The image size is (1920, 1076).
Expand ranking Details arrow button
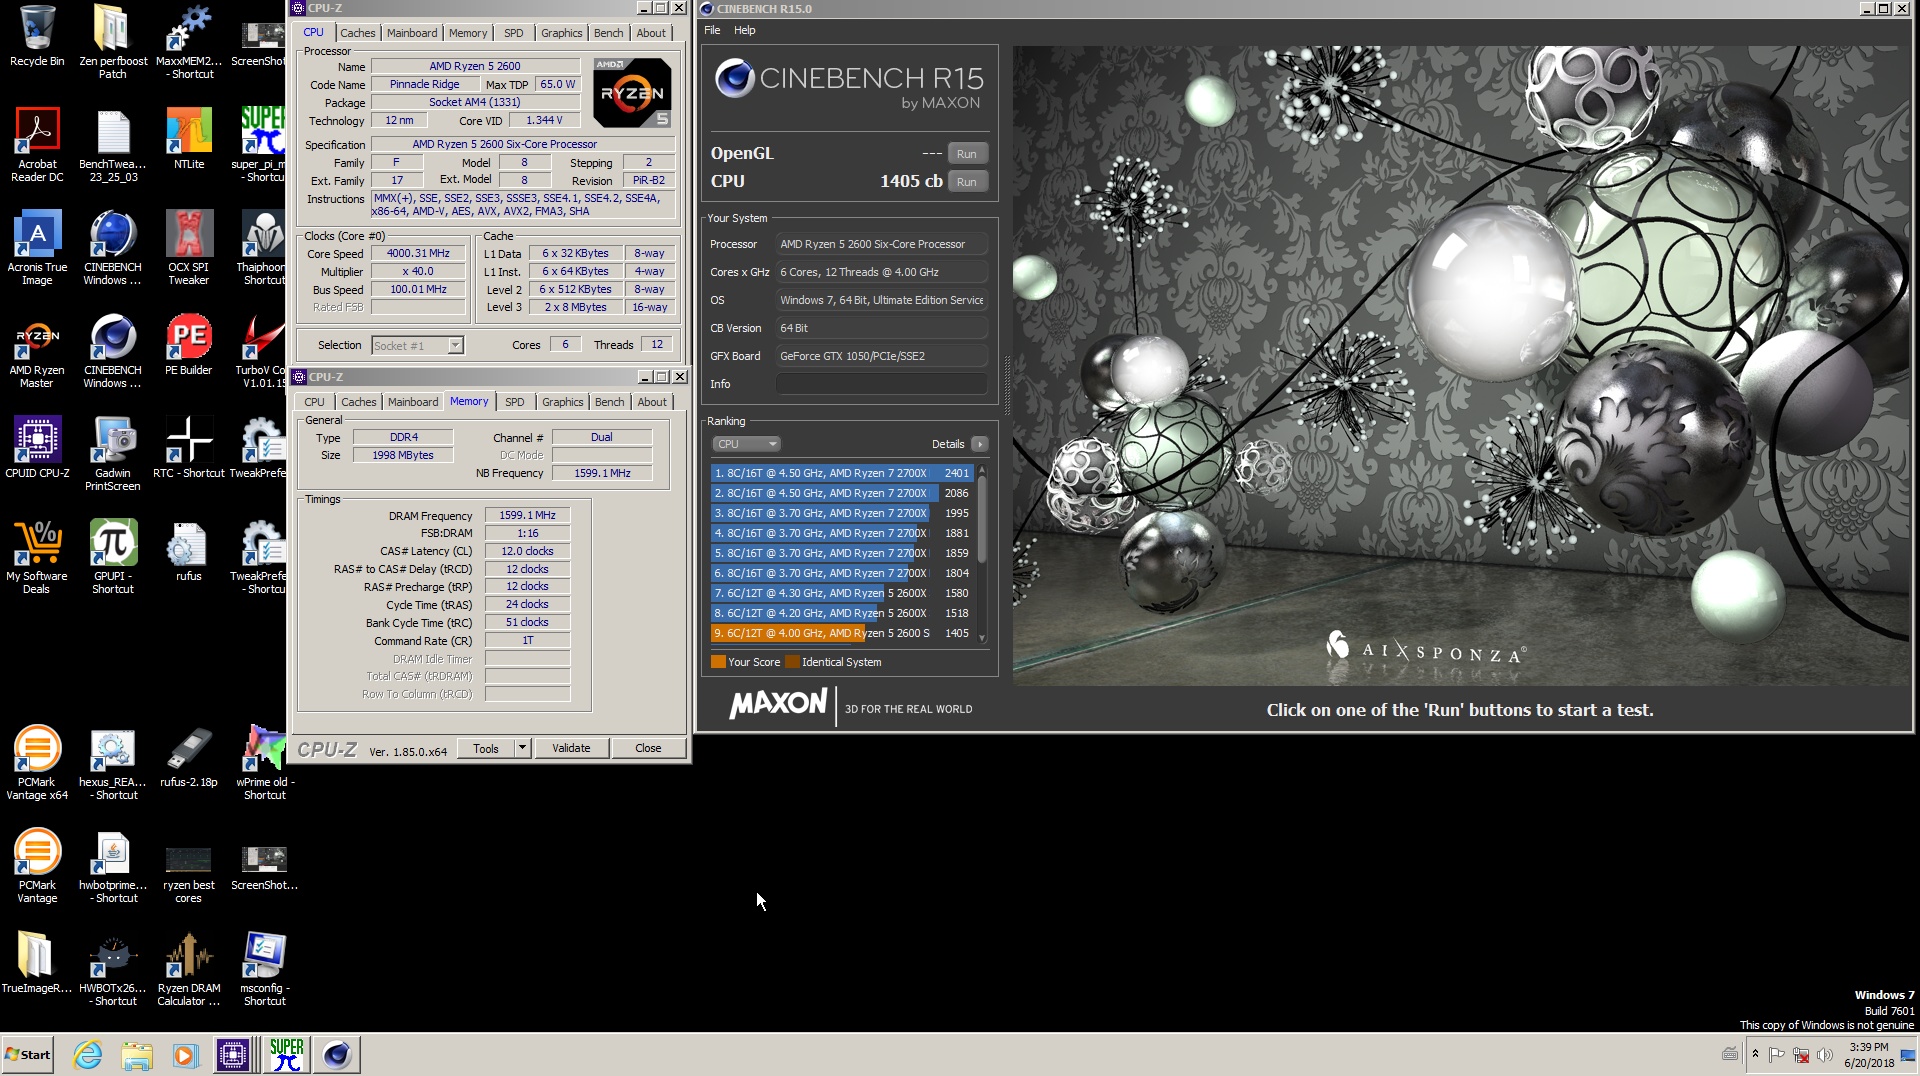click(979, 444)
